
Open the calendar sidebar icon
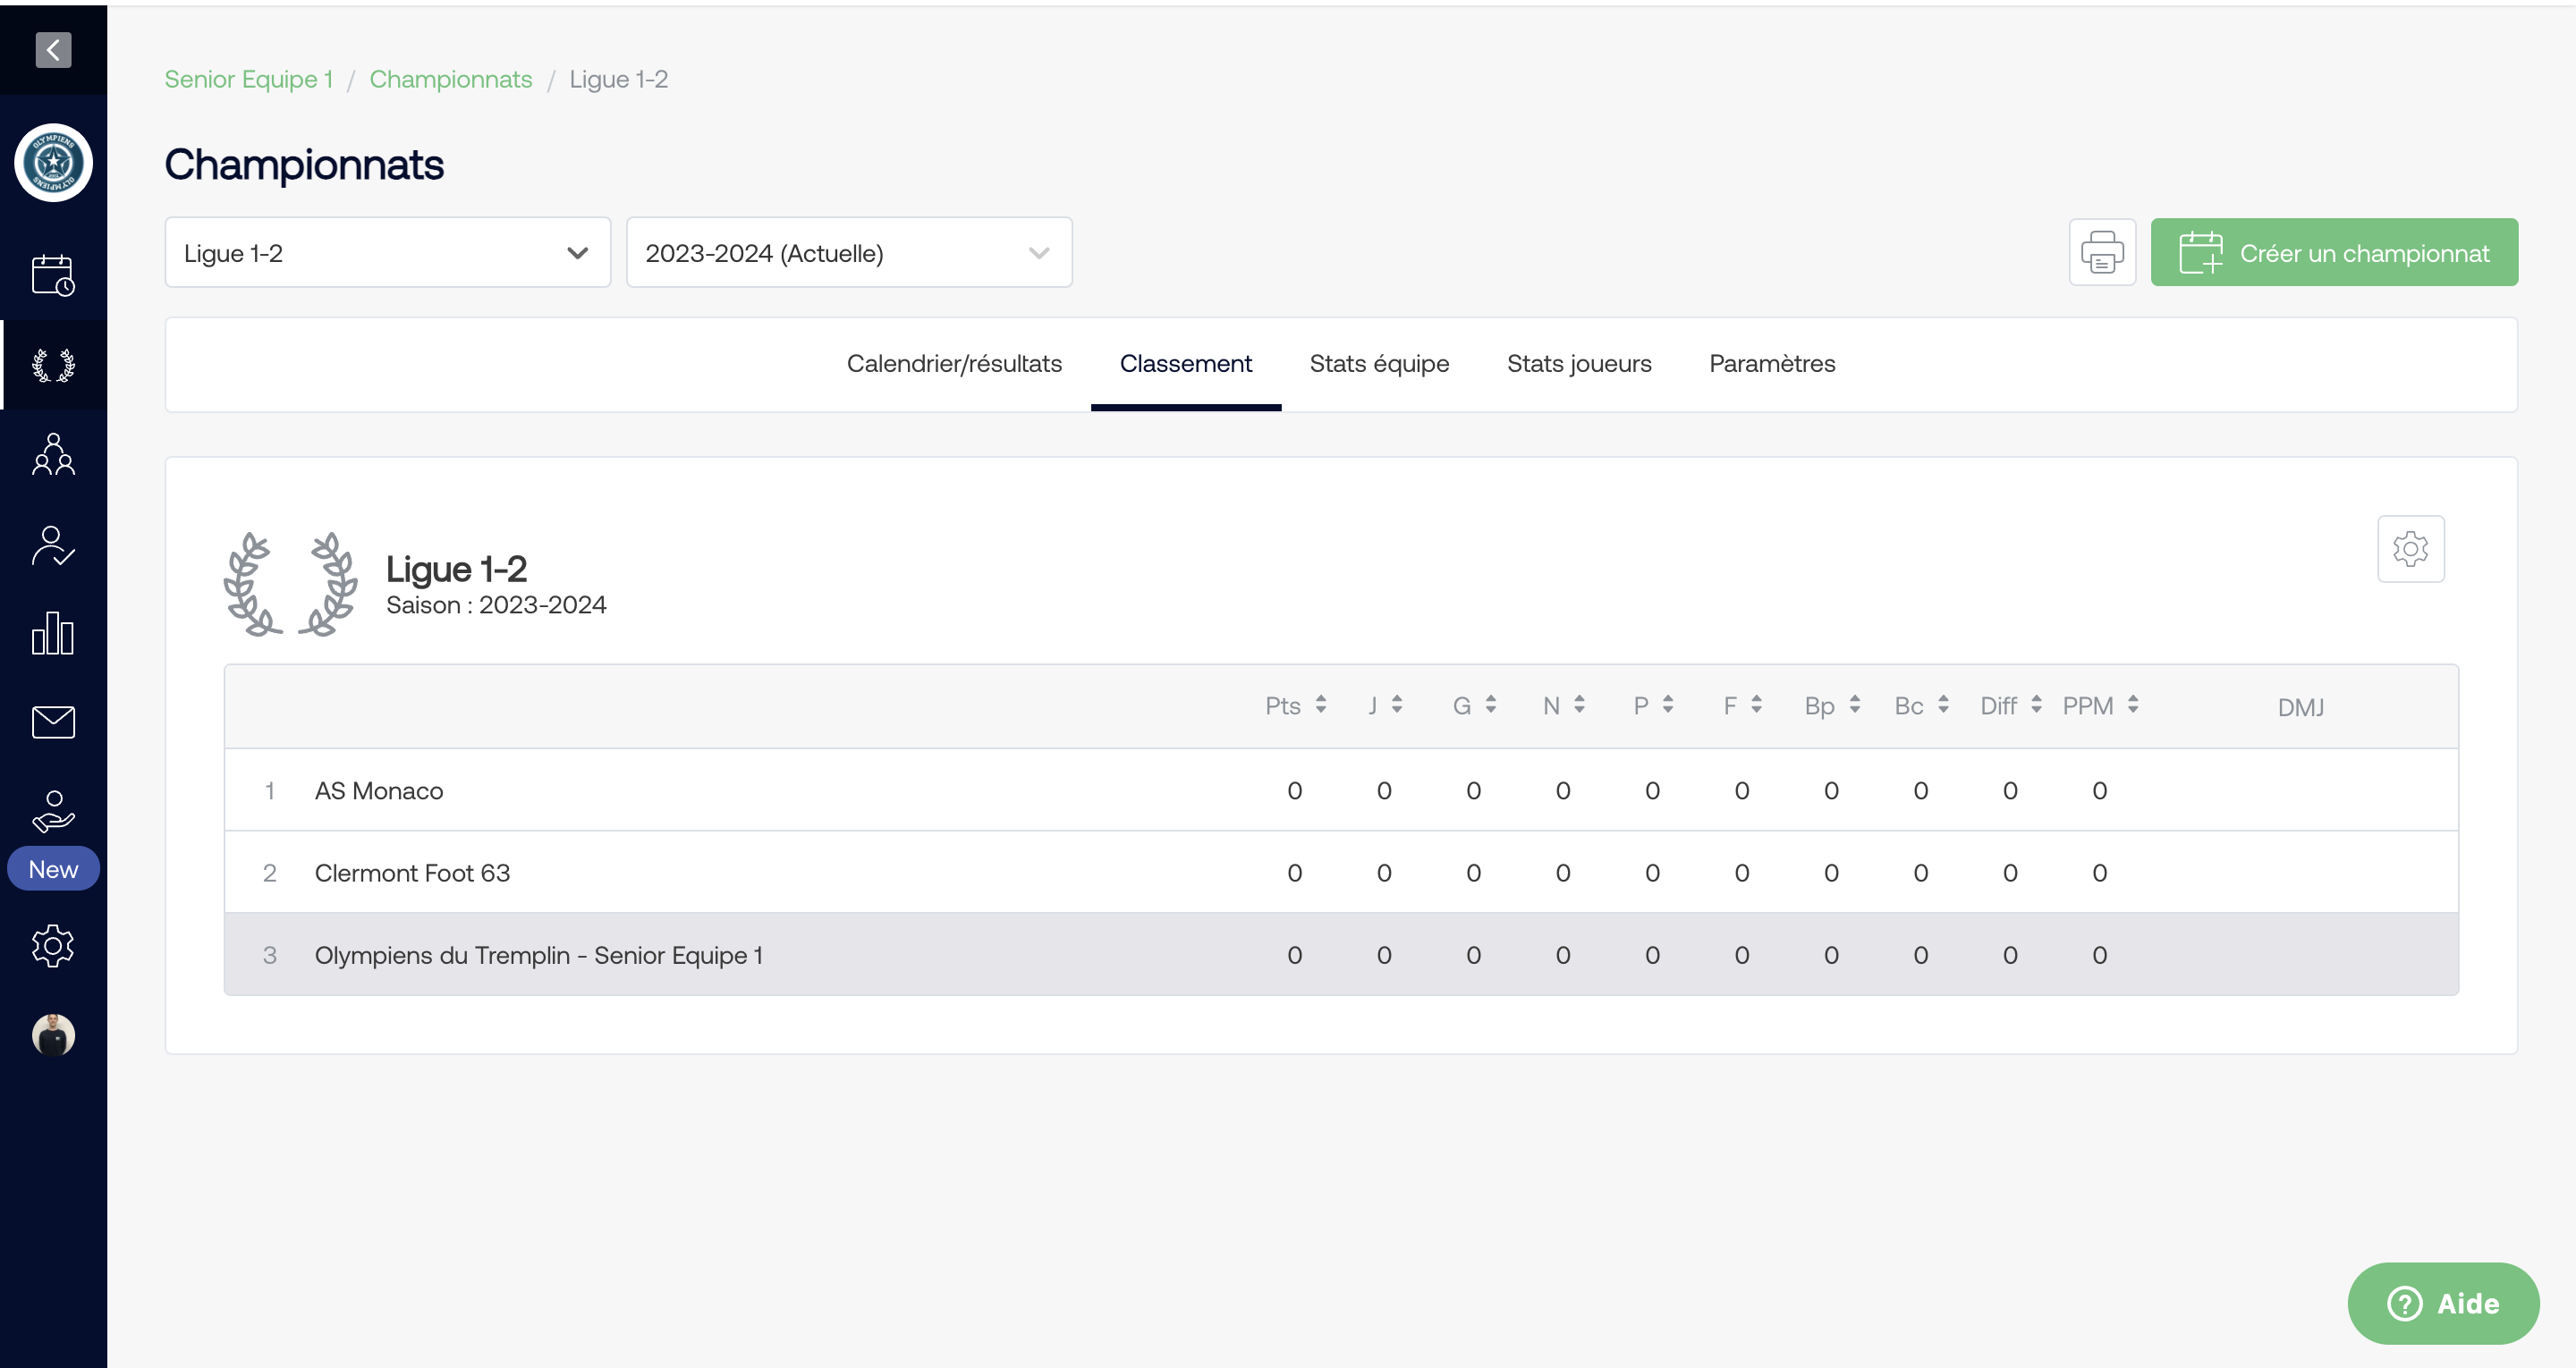pos(53,275)
